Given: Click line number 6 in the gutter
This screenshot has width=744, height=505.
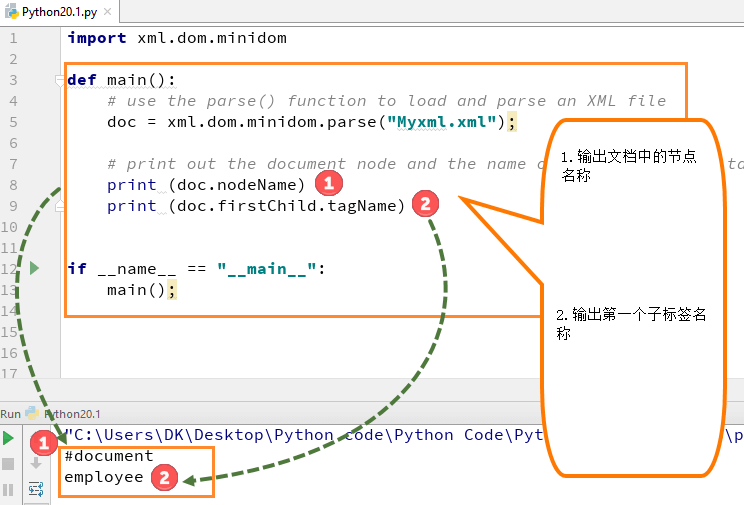Looking at the screenshot, I should (x=13, y=143).
